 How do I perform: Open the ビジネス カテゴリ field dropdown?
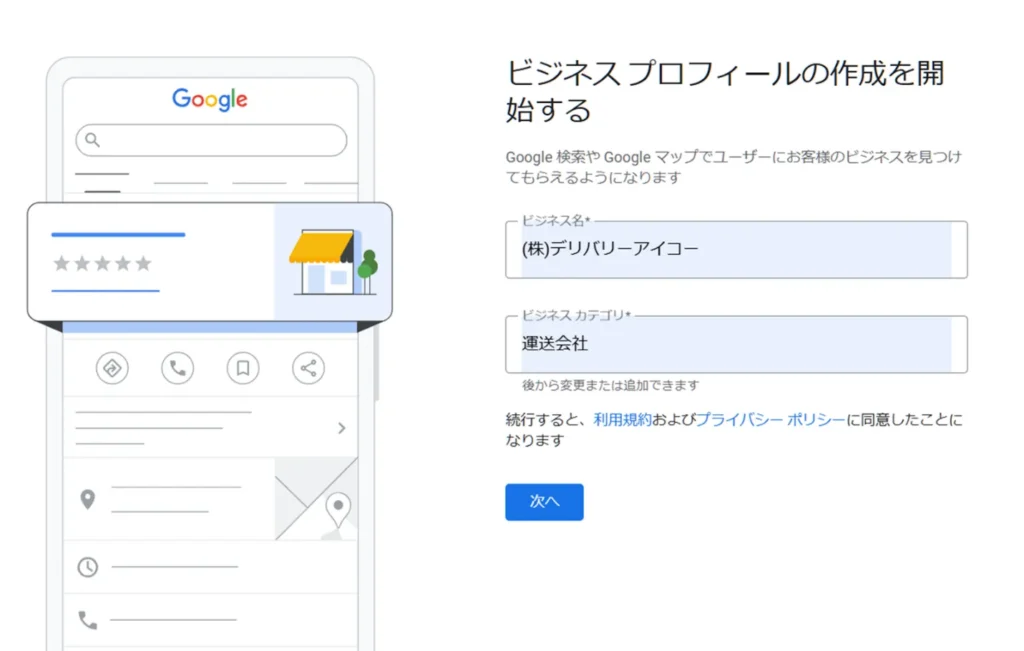click(x=736, y=344)
